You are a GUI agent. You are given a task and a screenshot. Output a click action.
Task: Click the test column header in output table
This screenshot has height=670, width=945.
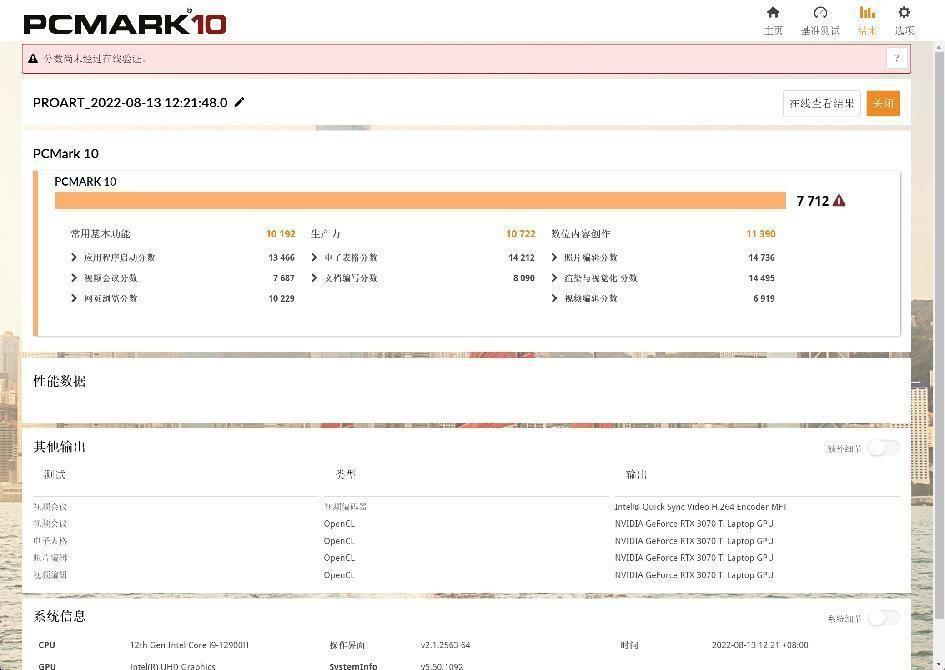54,474
